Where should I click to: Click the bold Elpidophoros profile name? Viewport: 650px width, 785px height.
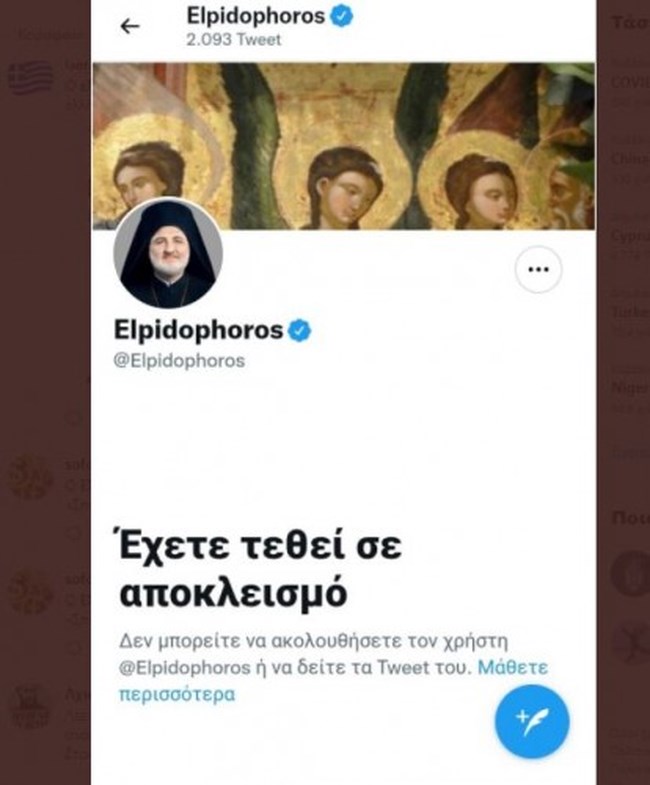click(x=198, y=330)
